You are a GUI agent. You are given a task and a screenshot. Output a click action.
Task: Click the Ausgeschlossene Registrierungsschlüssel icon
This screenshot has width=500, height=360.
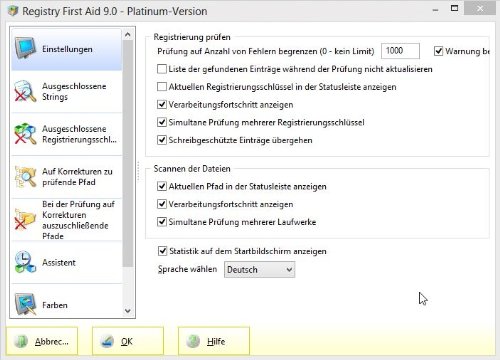(x=25, y=134)
